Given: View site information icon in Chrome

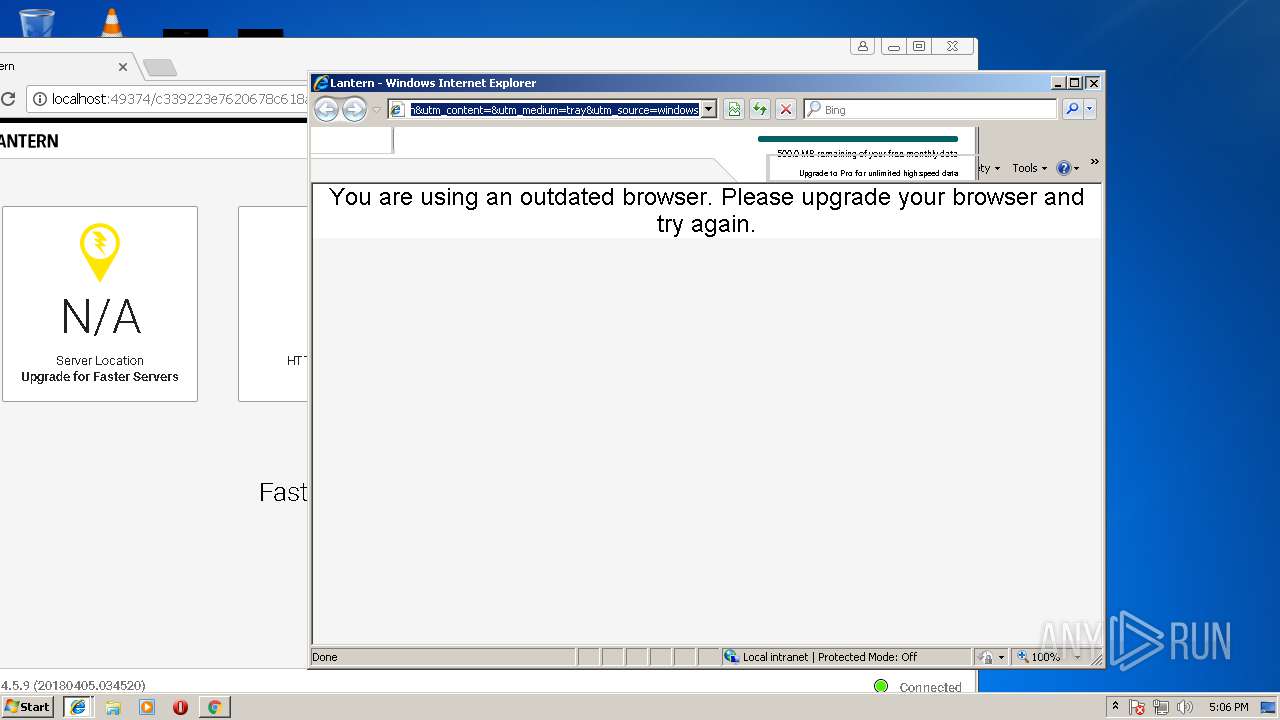Looking at the screenshot, I should [x=39, y=99].
